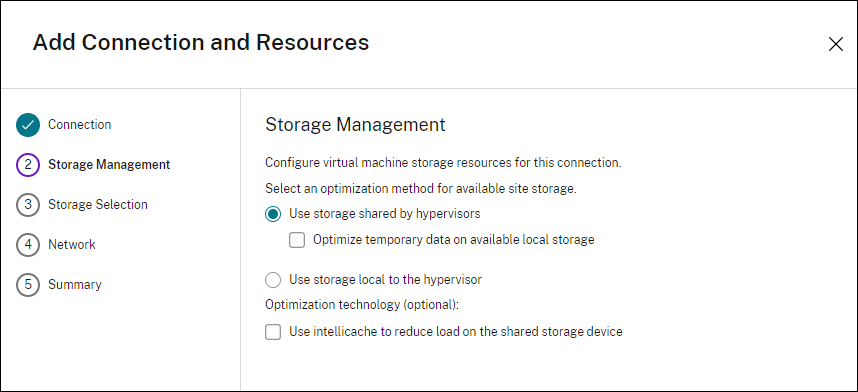This screenshot has height=392, width=858.
Task: Choose the storage local to hypervisor radio button
Action: tap(273, 280)
